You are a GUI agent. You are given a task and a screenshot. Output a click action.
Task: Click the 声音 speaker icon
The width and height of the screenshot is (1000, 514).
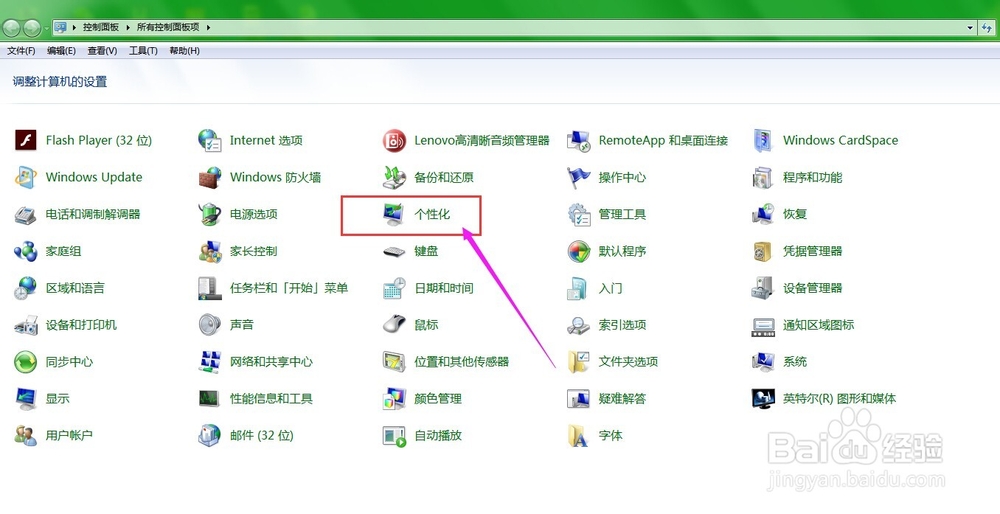[x=210, y=325]
